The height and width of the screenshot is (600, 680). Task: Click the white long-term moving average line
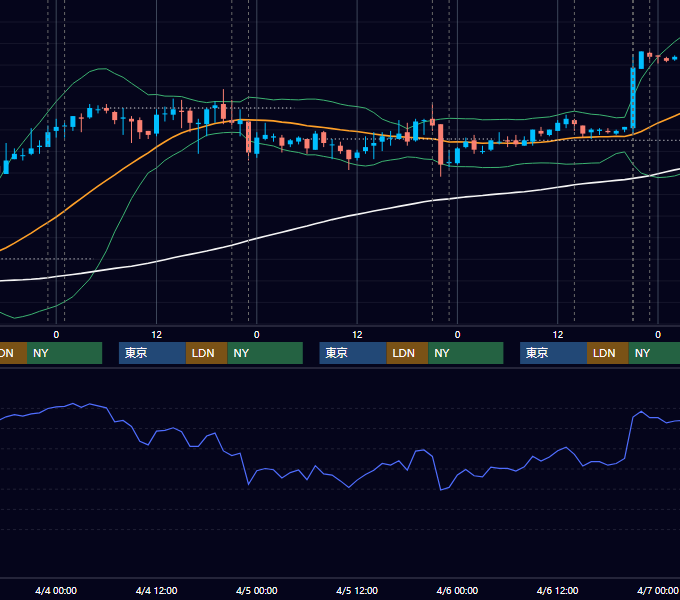tap(357, 214)
